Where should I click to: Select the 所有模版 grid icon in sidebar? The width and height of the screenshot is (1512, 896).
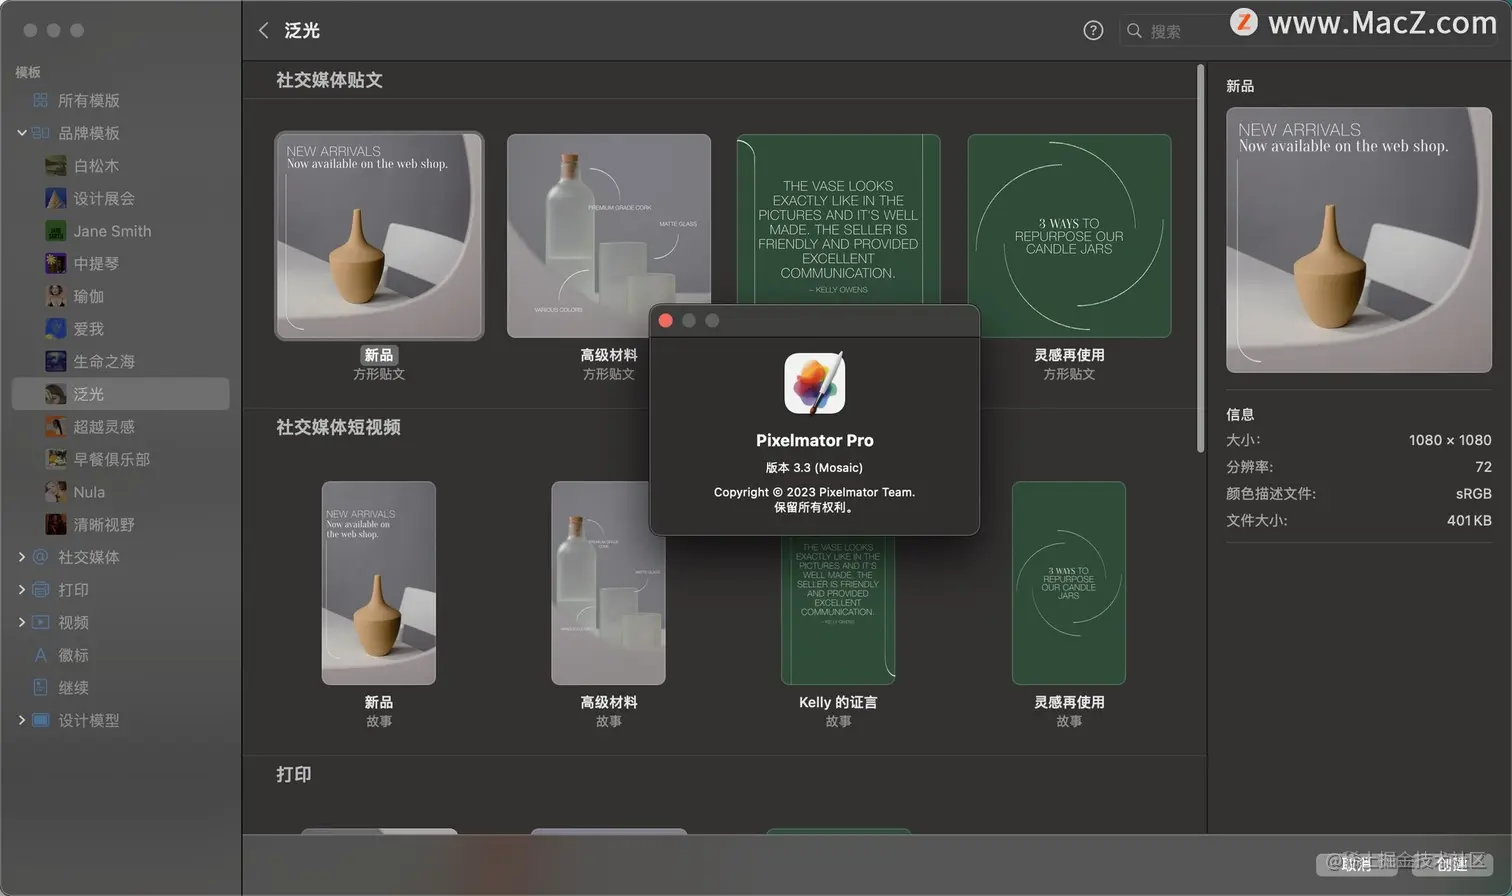[x=40, y=100]
